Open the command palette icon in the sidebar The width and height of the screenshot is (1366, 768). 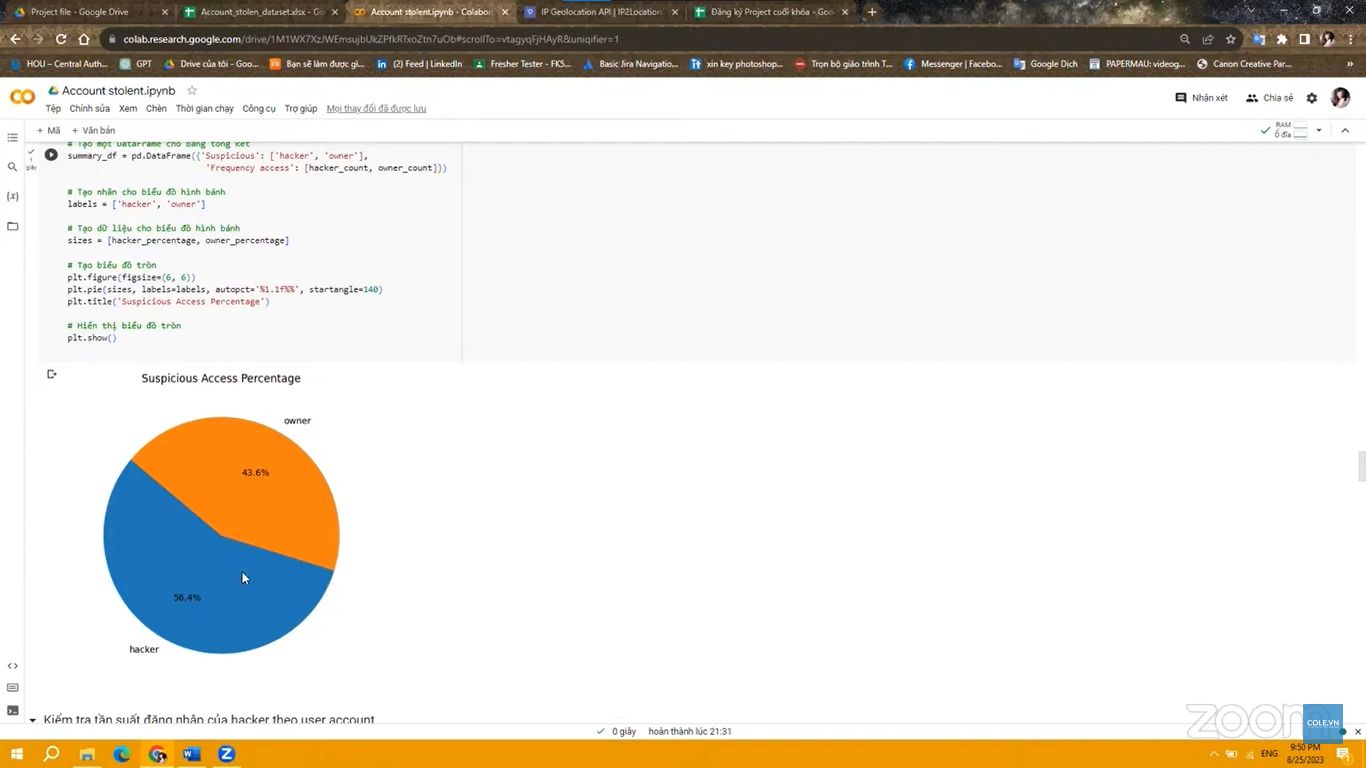point(13,688)
